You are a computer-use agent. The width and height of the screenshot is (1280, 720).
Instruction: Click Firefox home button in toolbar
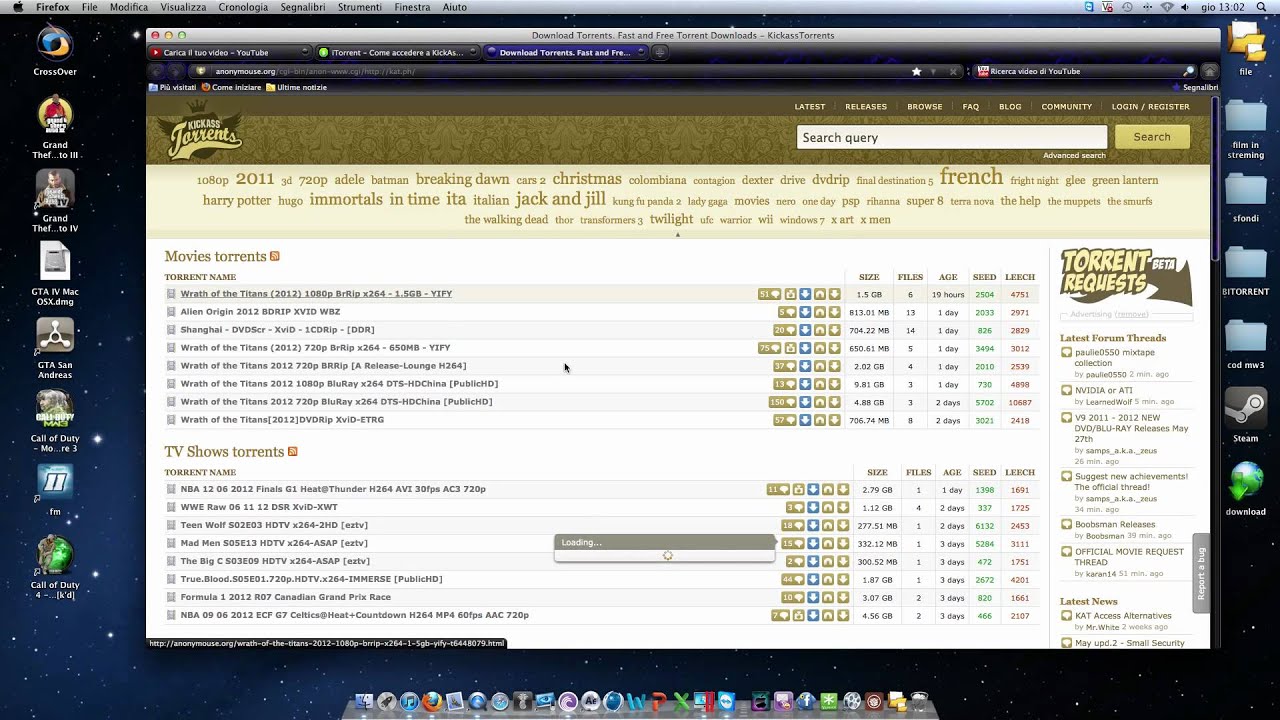click(x=1209, y=71)
